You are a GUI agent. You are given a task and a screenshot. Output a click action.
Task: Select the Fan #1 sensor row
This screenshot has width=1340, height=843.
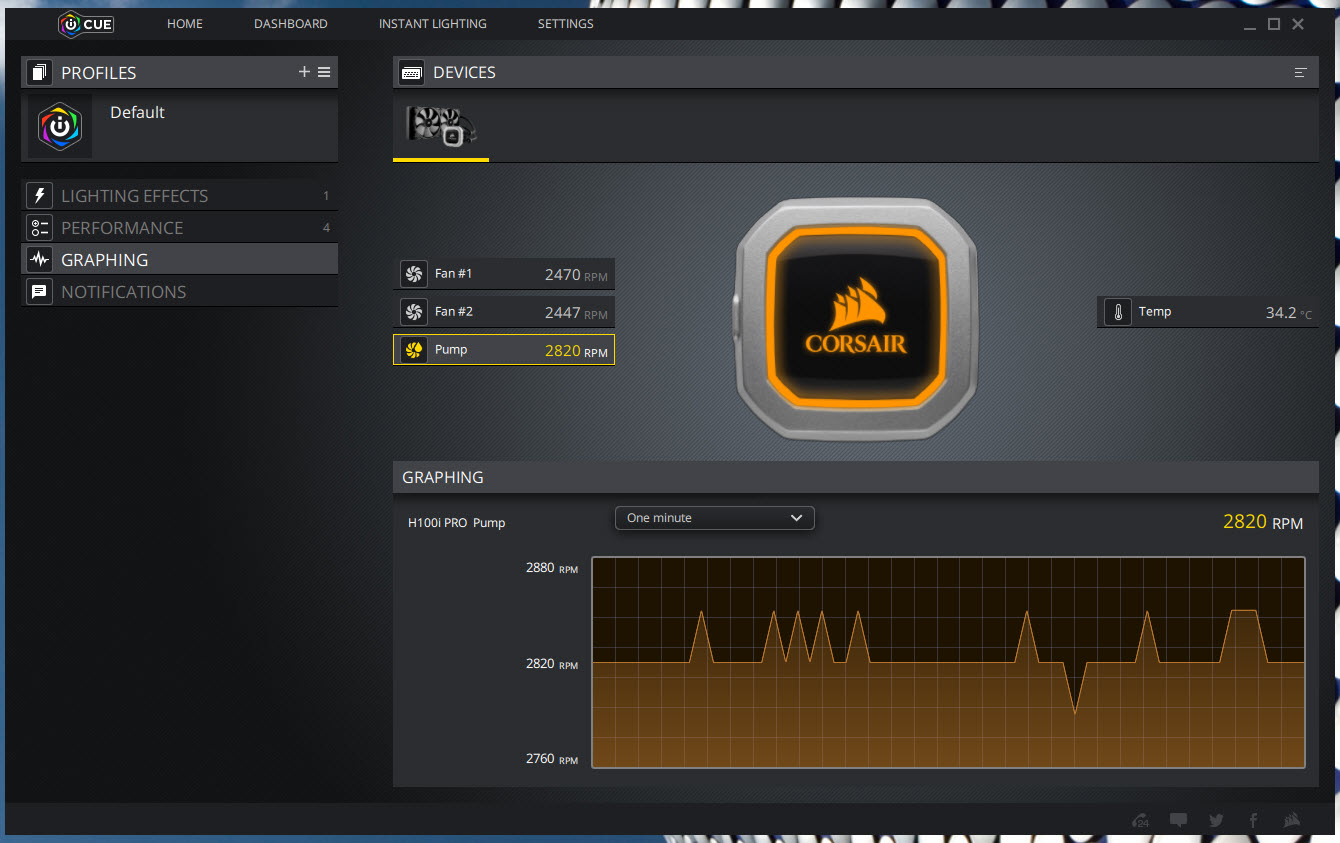pos(504,274)
